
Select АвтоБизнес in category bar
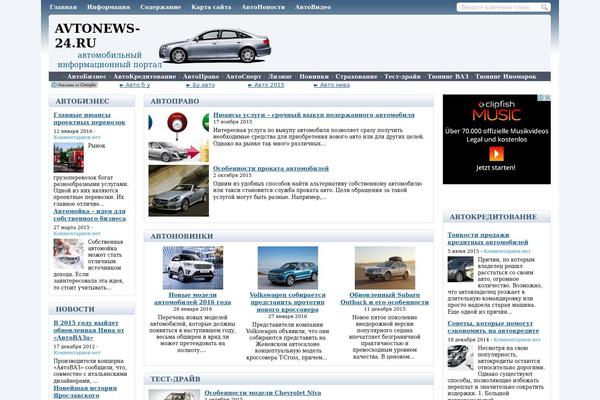87,77
